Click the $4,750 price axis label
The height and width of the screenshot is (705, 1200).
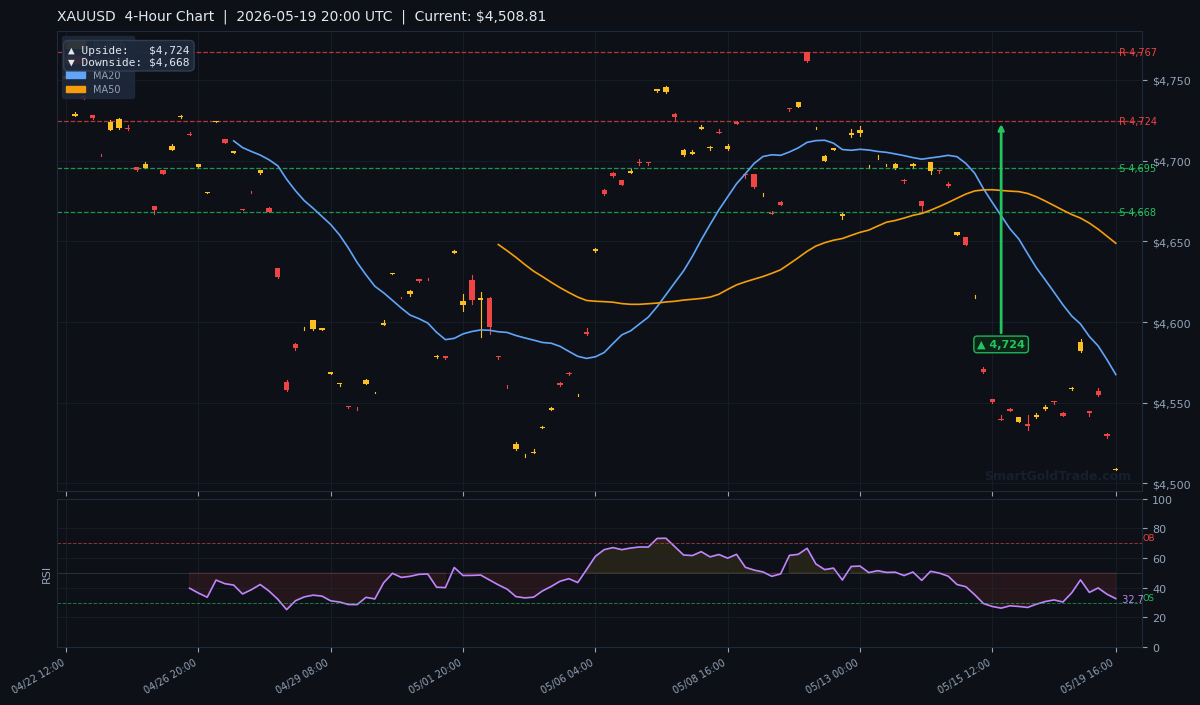click(x=1171, y=81)
